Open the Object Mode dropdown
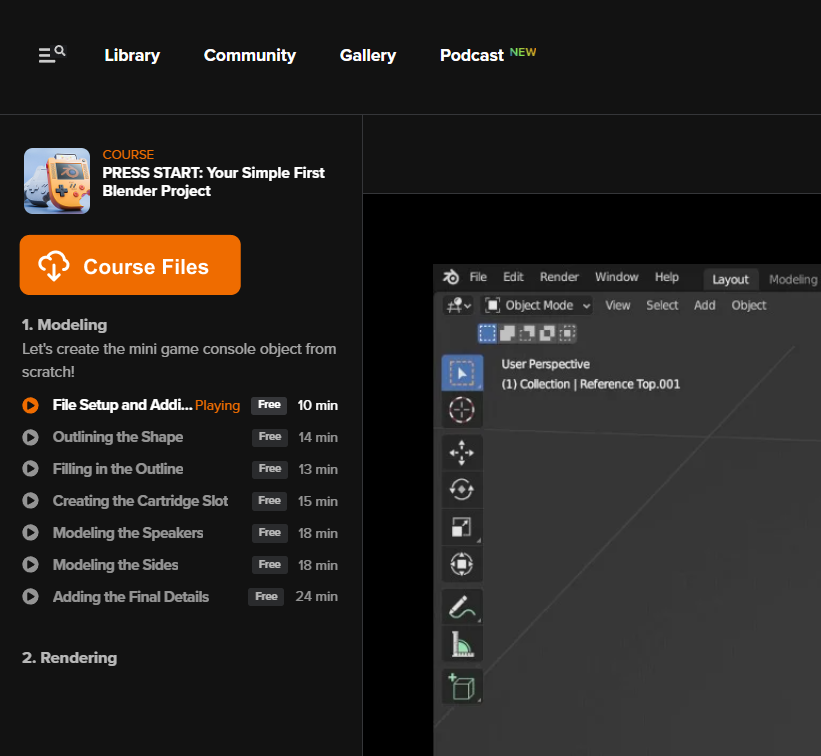This screenshot has height=756, width=821. pos(538,305)
